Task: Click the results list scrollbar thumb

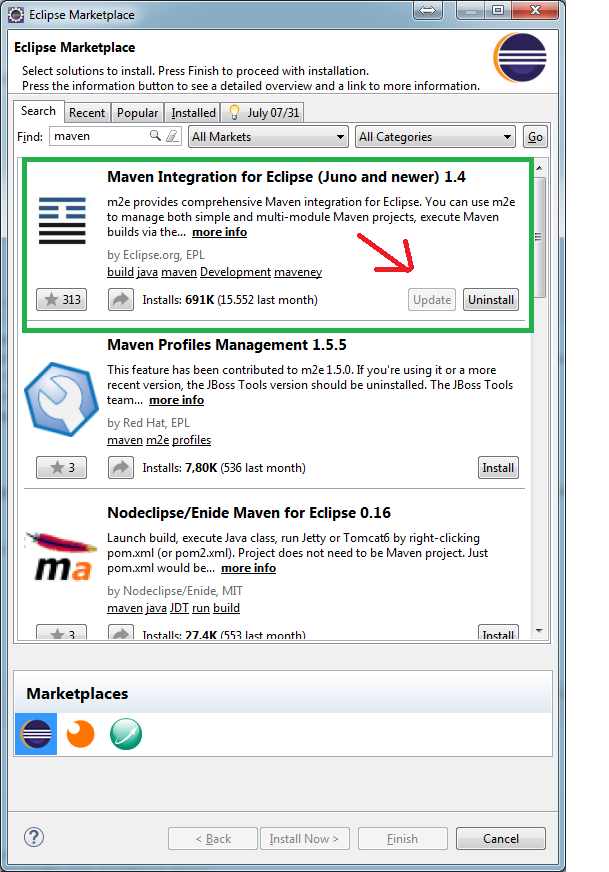Action: point(538,237)
